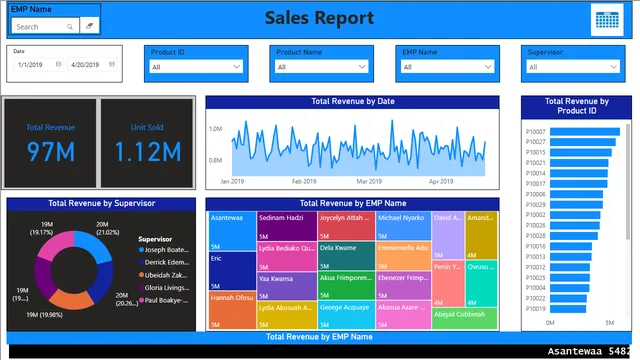Click the search magnifier icon
The image size is (640, 360).
click(70, 27)
